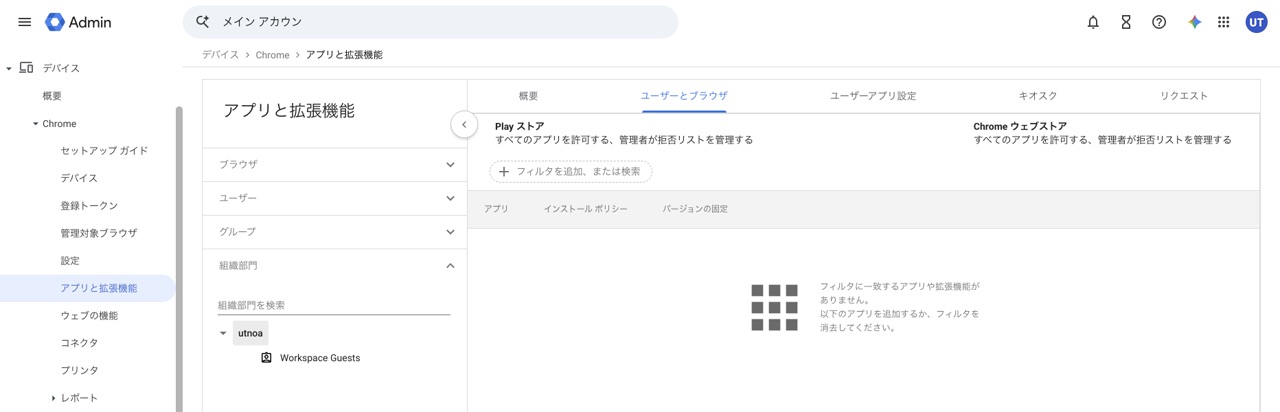Open the help question mark icon
This screenshot has height=412, width=1280.
[1159, 22]
